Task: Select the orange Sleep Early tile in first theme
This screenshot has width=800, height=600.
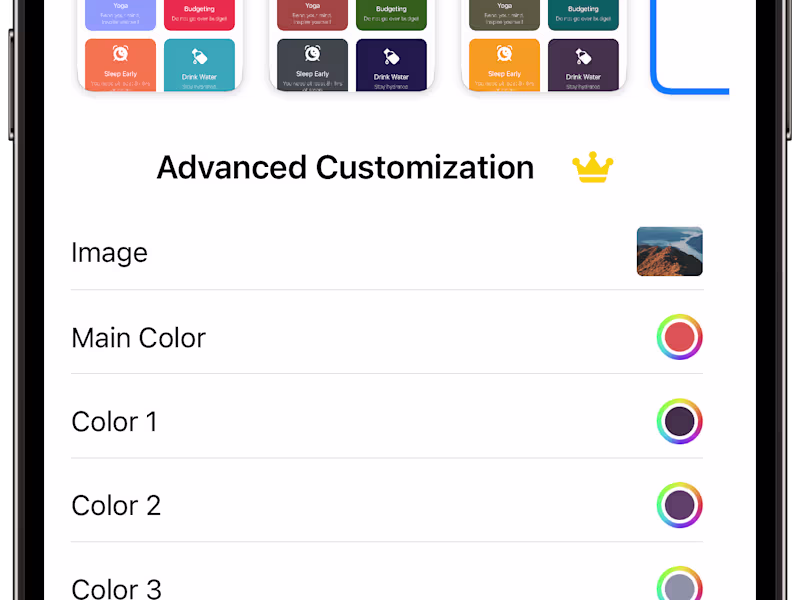Action: coord(120,65)
